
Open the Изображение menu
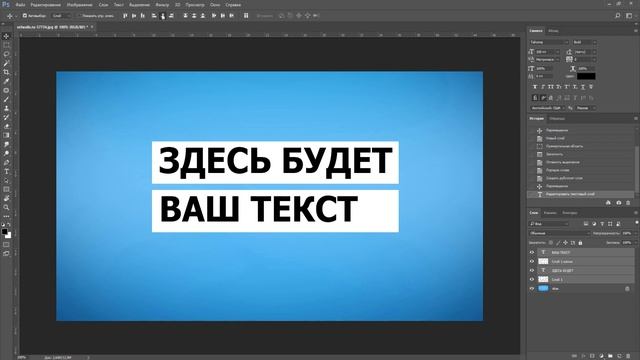click(80, 5)
